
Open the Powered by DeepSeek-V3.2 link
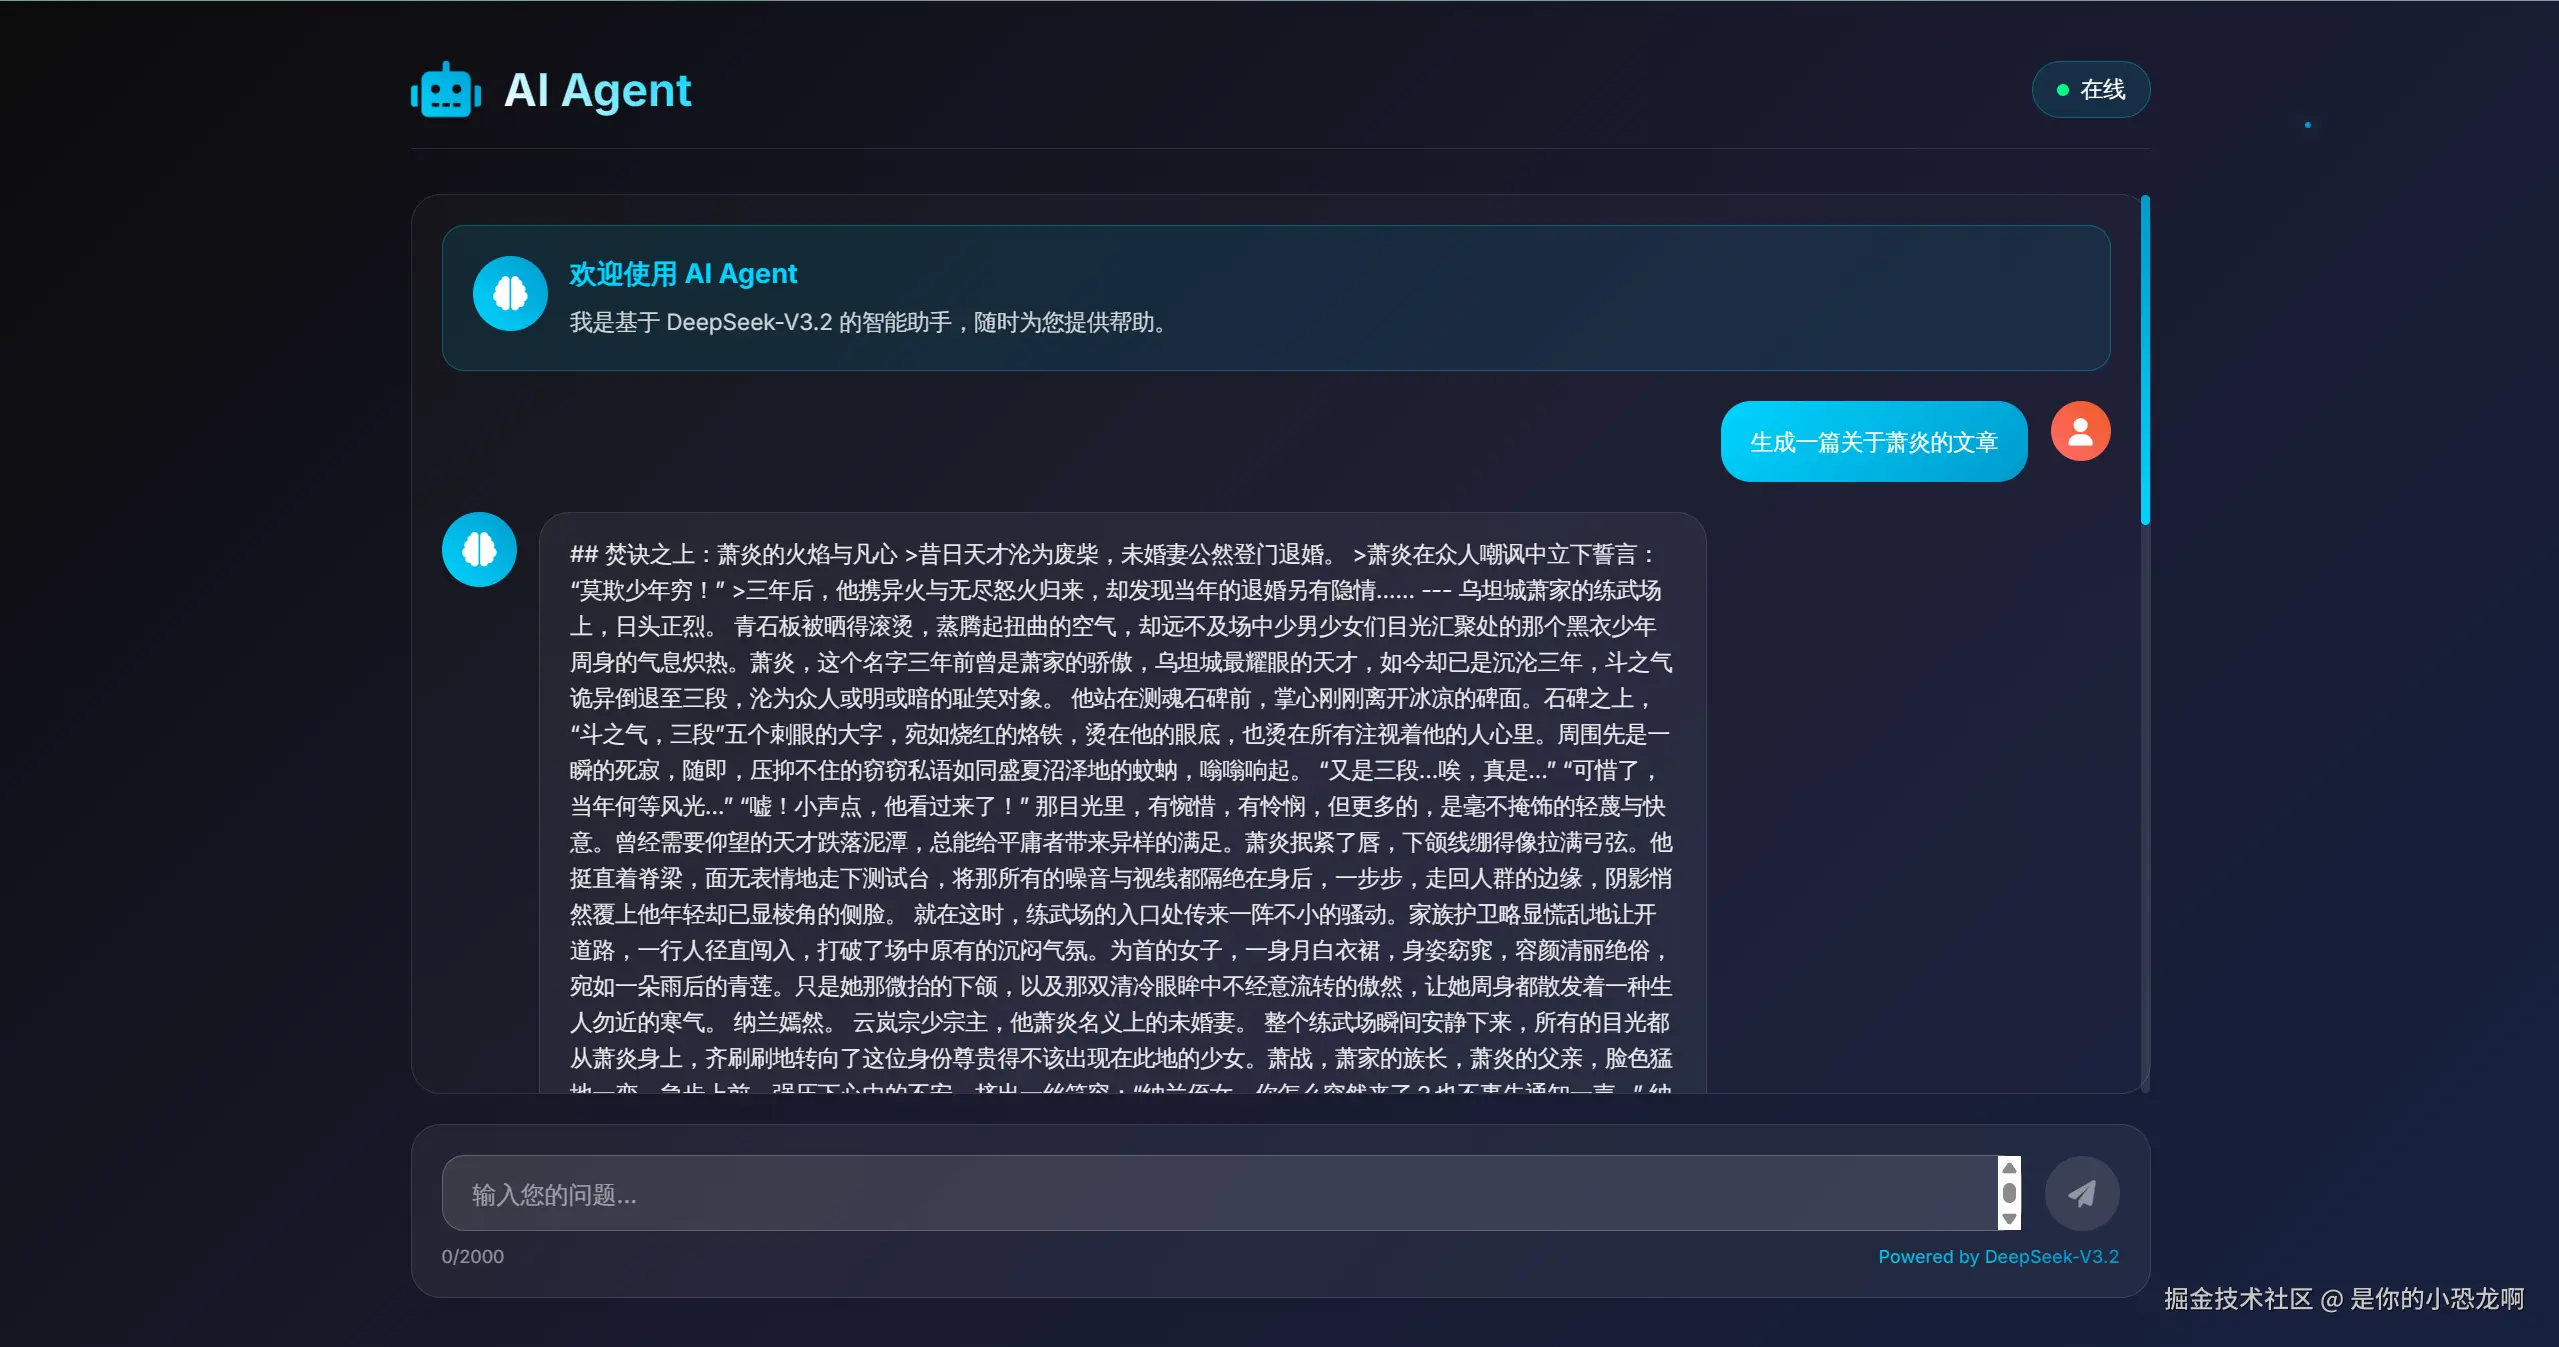1997,1256
